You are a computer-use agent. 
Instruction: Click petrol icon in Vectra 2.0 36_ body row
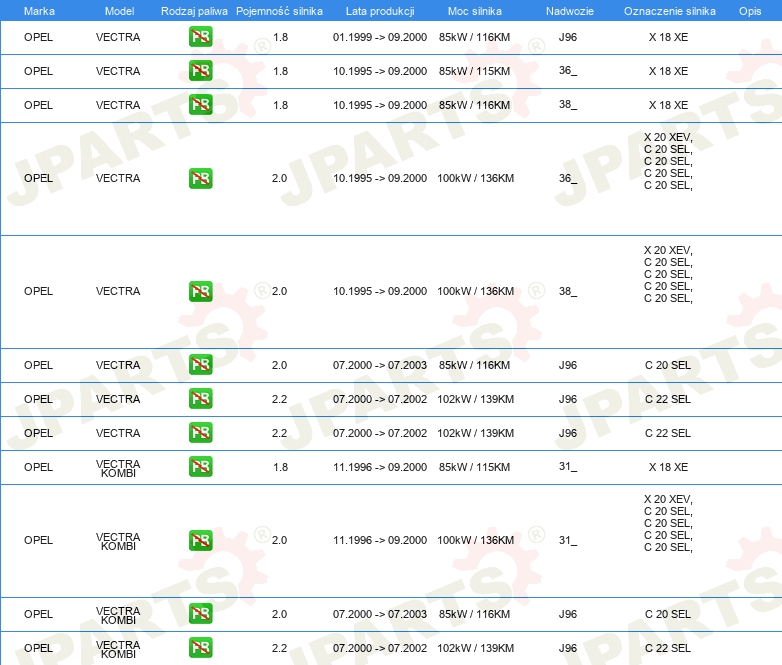coord(200,179)
